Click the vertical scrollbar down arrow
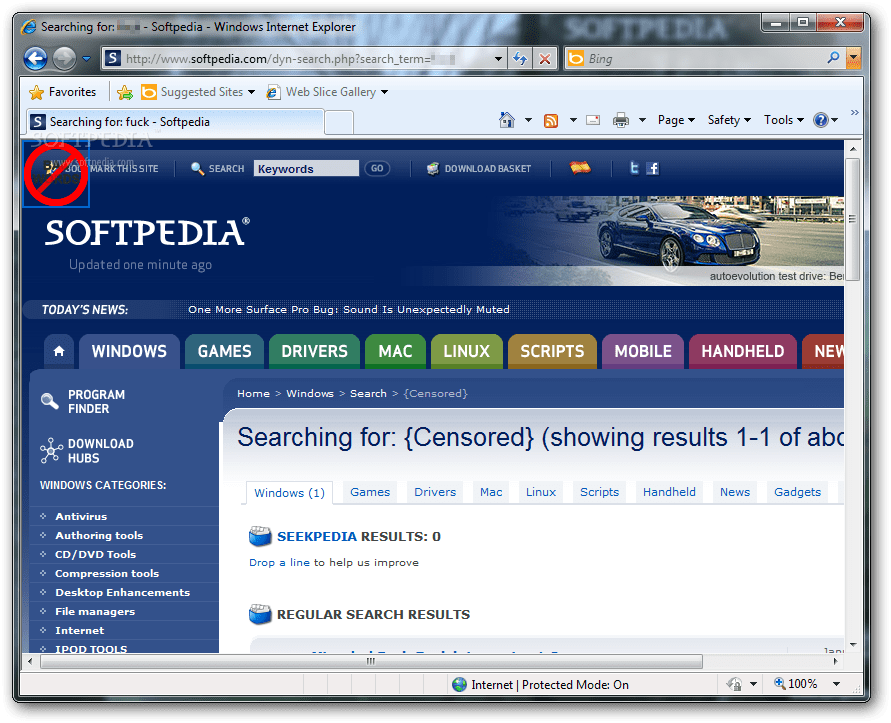Screen dimensions: 891x723 pos(853,645)
